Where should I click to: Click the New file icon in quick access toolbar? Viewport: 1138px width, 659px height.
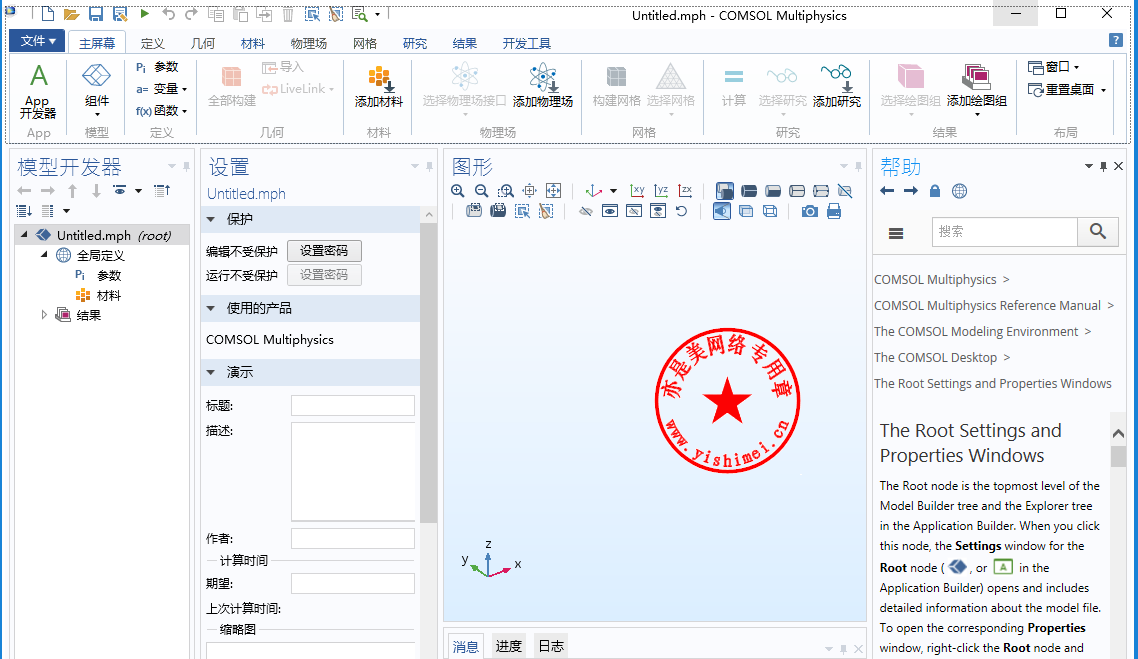(47, 14)
